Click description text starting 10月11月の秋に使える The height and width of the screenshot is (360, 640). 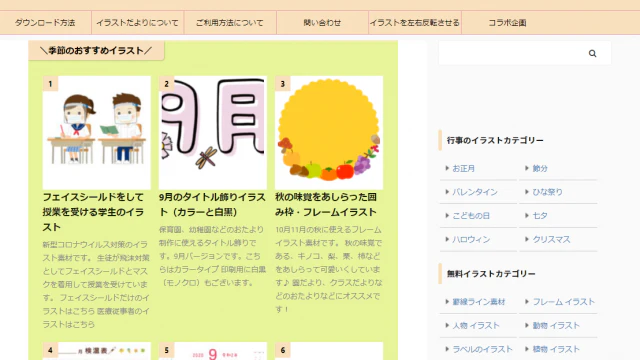(x=329, y=269)
